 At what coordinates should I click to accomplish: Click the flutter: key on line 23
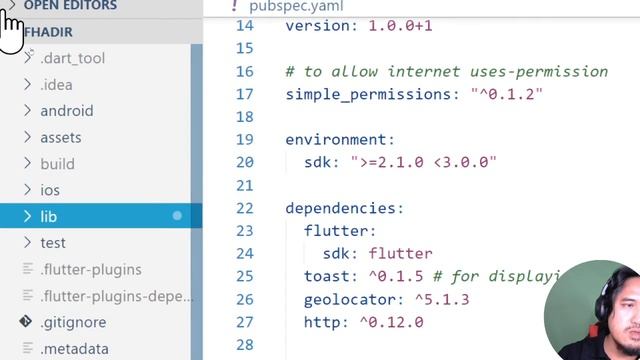[x=340, y=231]
